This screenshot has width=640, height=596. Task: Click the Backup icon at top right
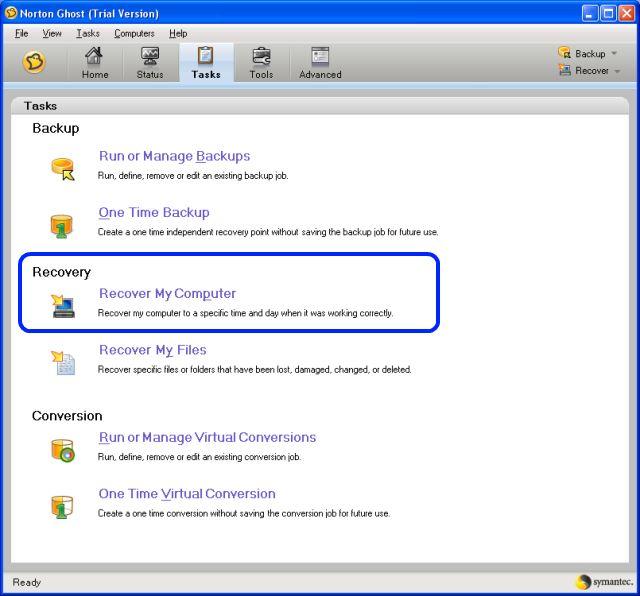click(565, 53)
